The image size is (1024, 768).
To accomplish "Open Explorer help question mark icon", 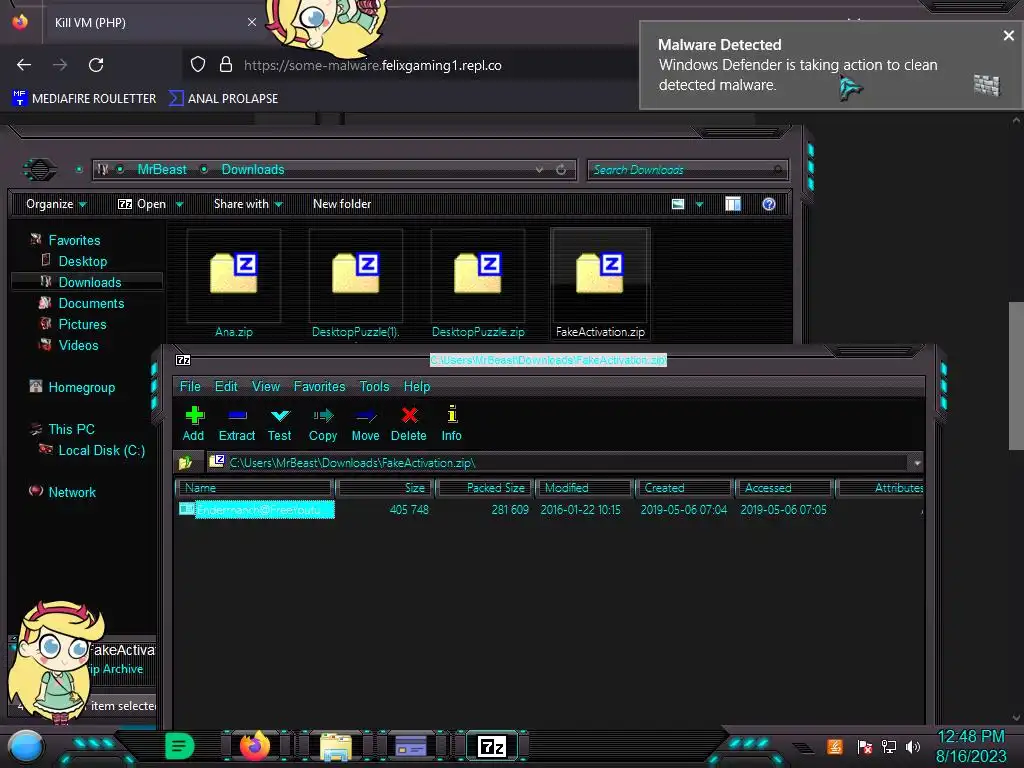I will click(x=769, y=204).
